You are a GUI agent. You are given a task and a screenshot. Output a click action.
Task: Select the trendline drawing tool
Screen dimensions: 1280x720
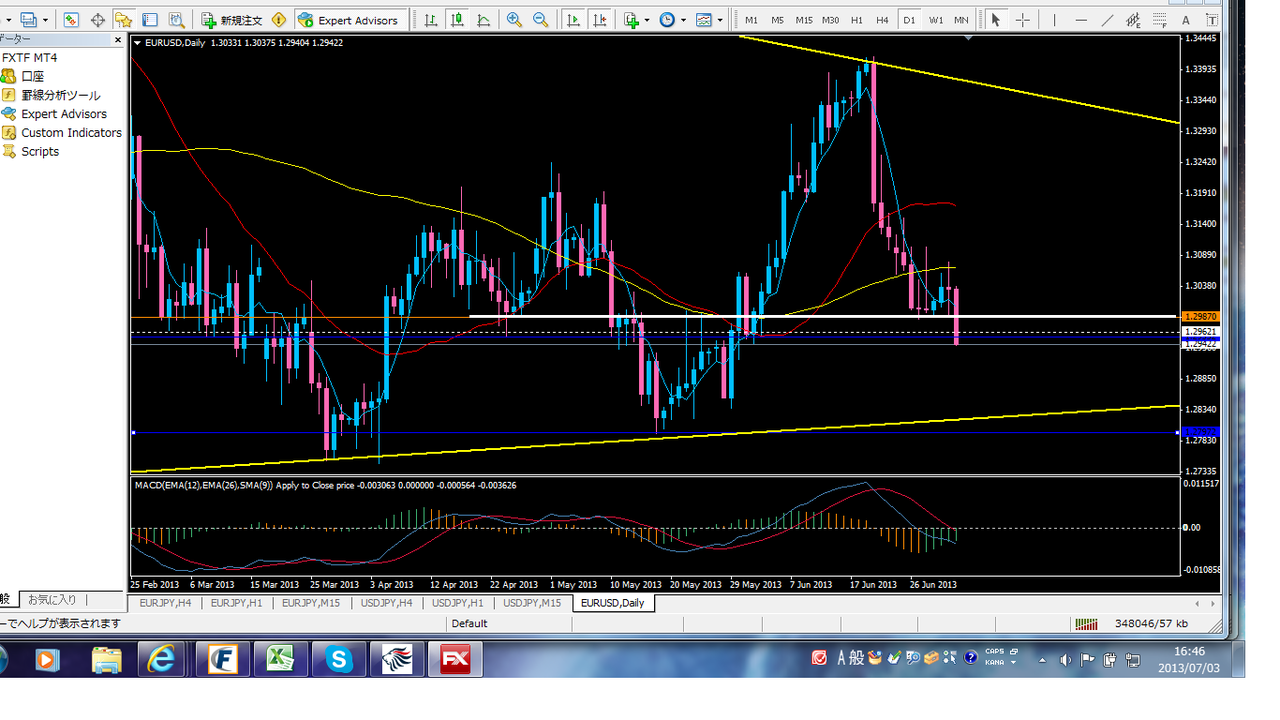[1107, 20]
